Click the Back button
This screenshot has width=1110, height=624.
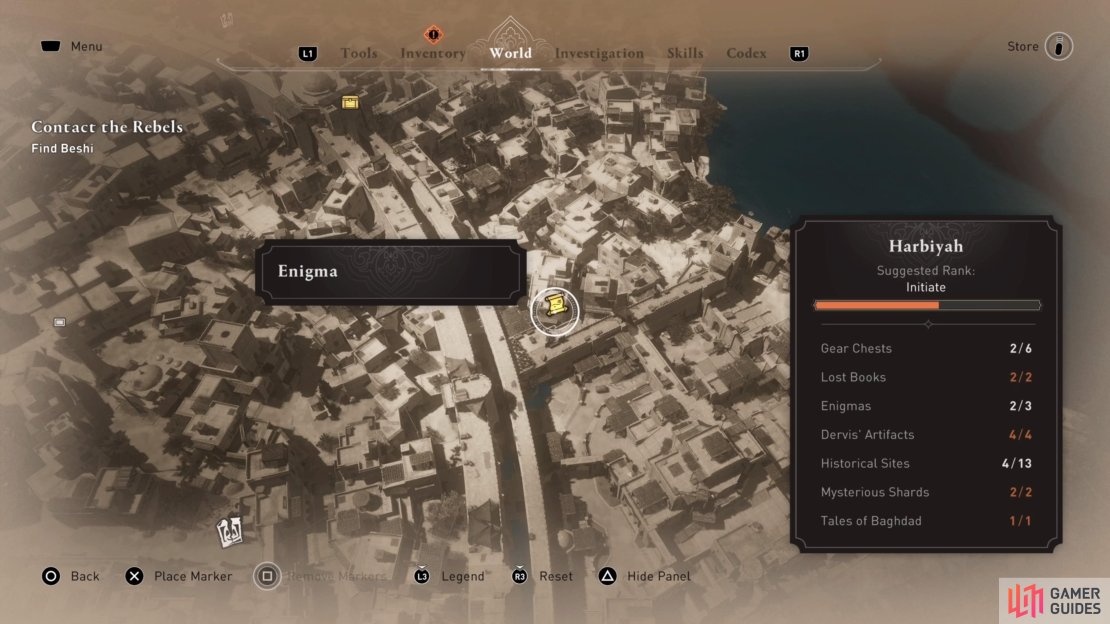71,576
